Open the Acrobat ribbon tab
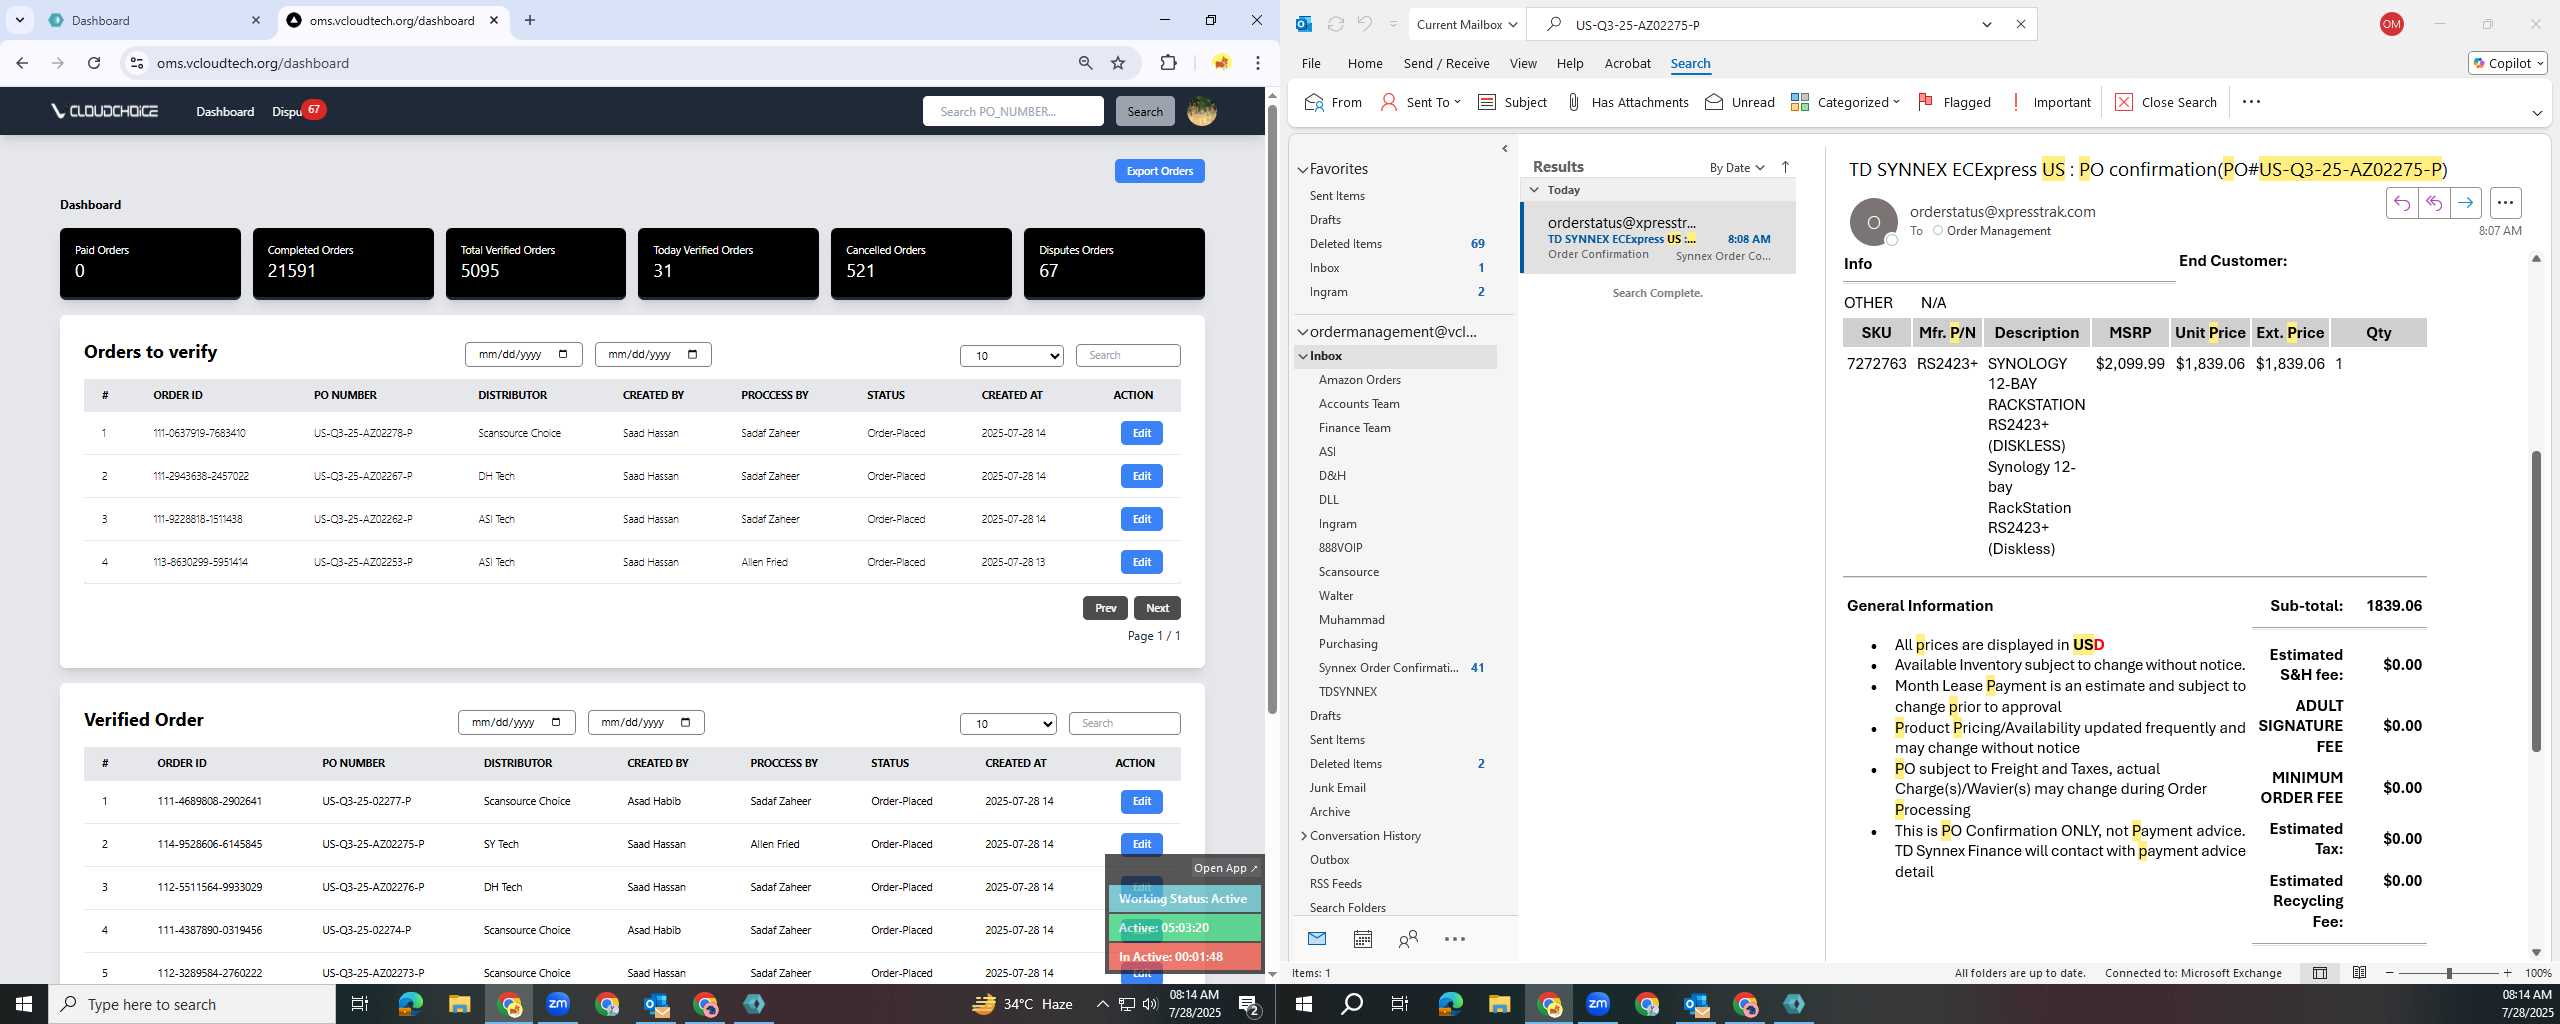2560x1024 pixels. point(1627,63)
